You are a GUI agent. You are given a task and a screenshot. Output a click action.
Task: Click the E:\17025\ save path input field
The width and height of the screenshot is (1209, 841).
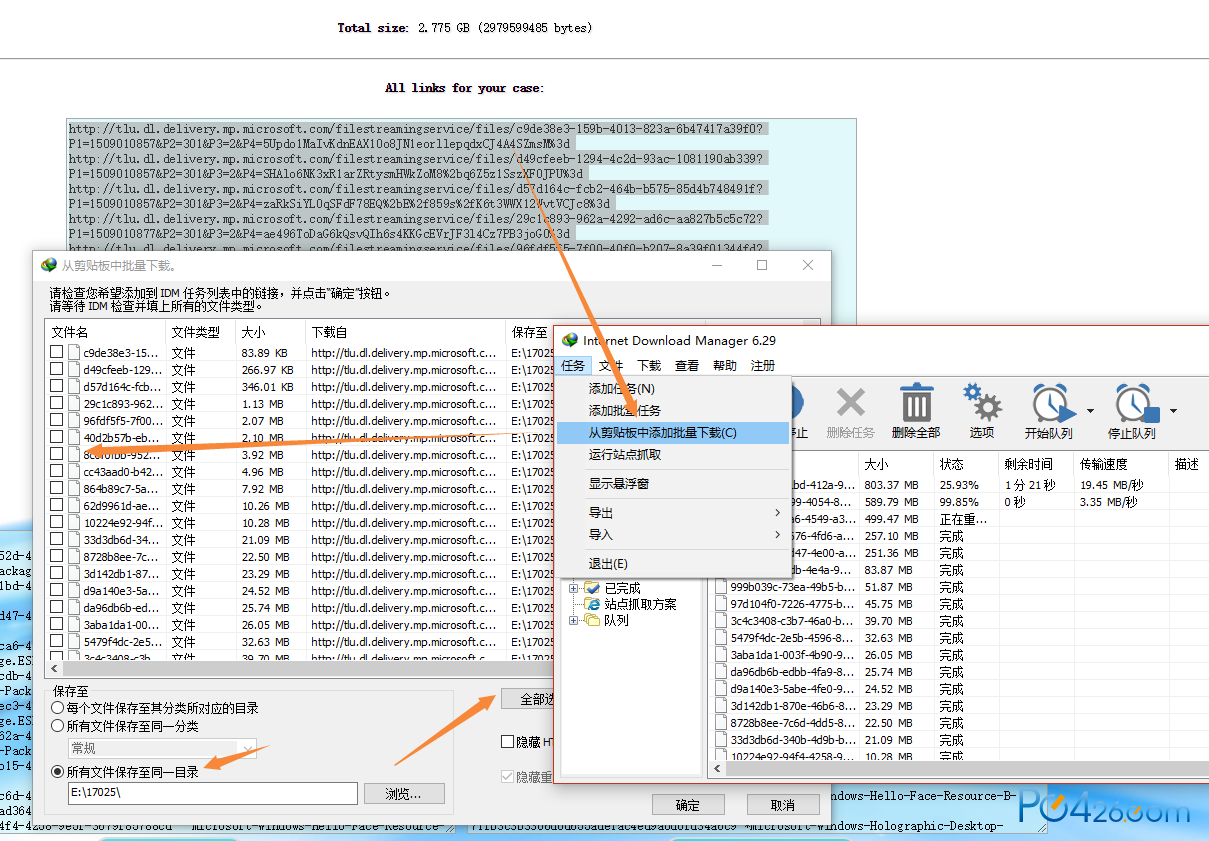click(212, 794)
